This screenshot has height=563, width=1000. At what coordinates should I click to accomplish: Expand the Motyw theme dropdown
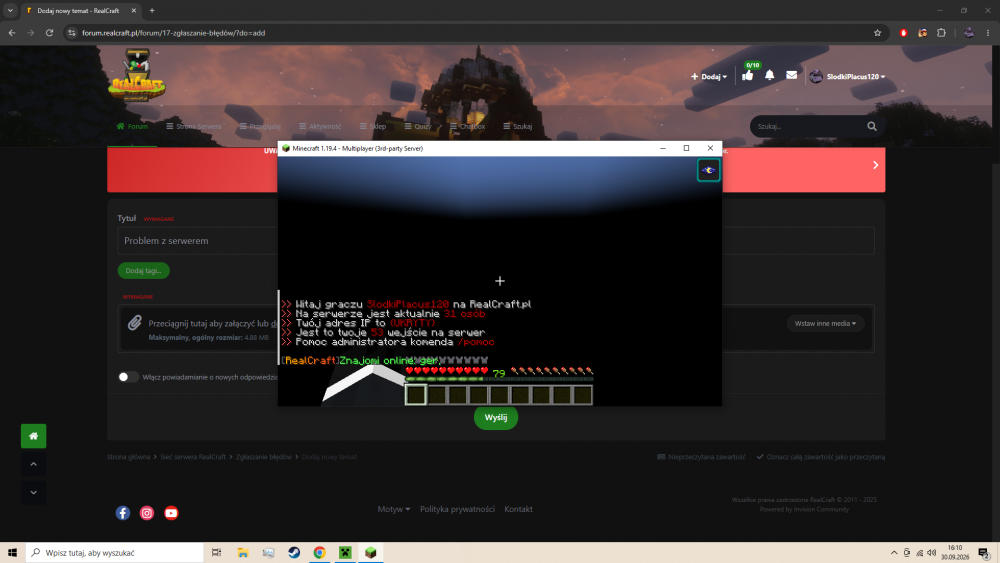[x=393, y=509]
